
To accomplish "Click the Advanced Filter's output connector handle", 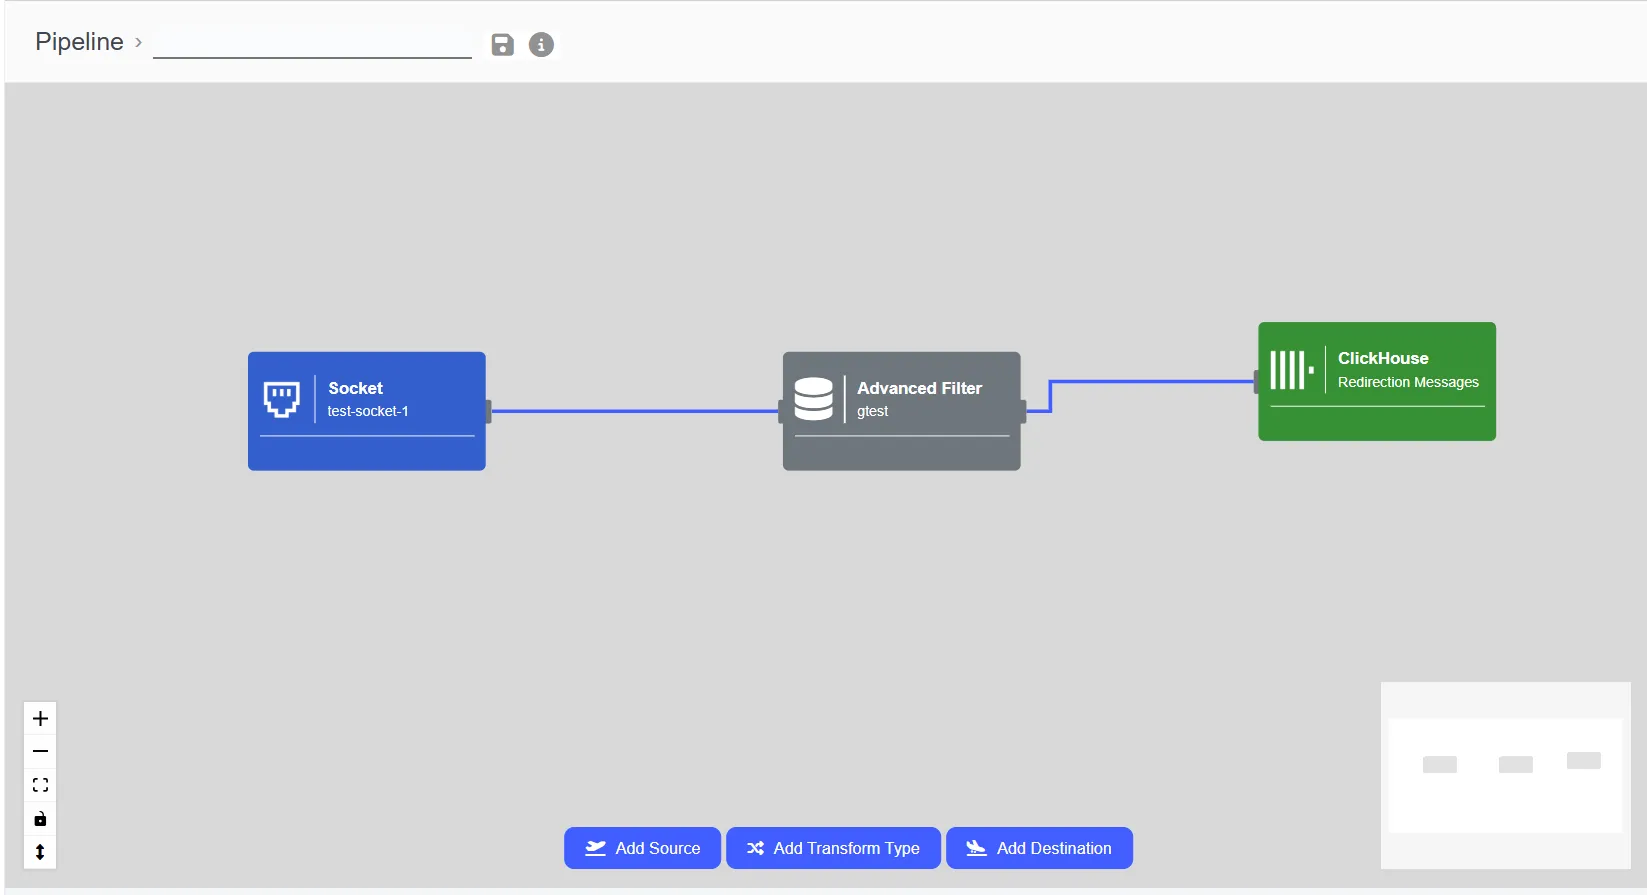I will (1023, 411).
